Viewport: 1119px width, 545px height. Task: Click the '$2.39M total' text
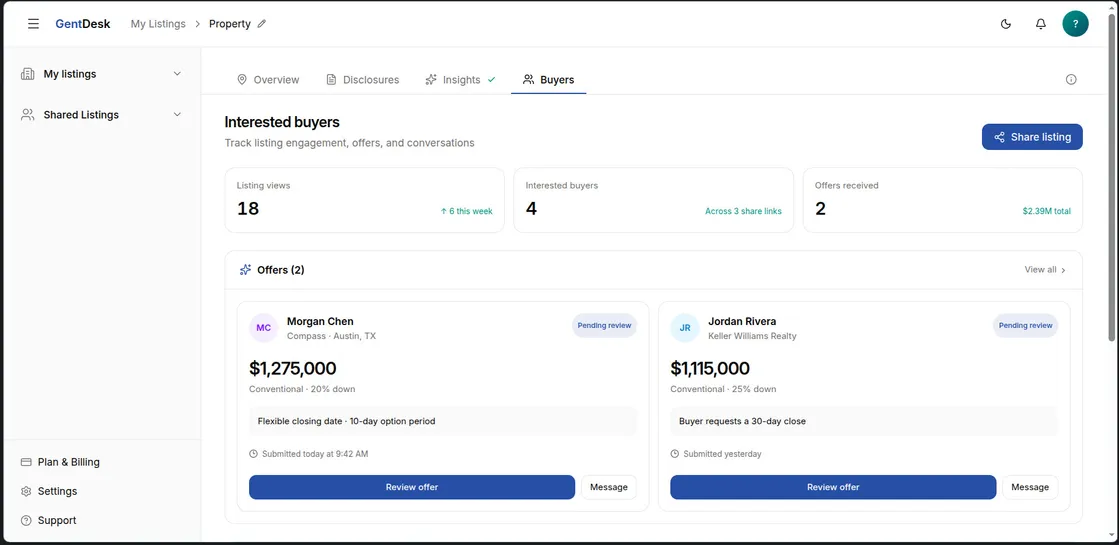pyautogui.click(x=1046, y=211)
